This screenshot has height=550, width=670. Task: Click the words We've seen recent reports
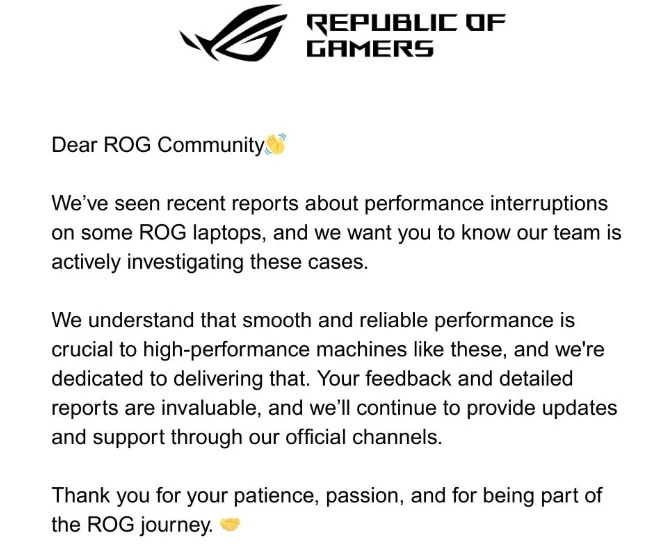point(160,204)
